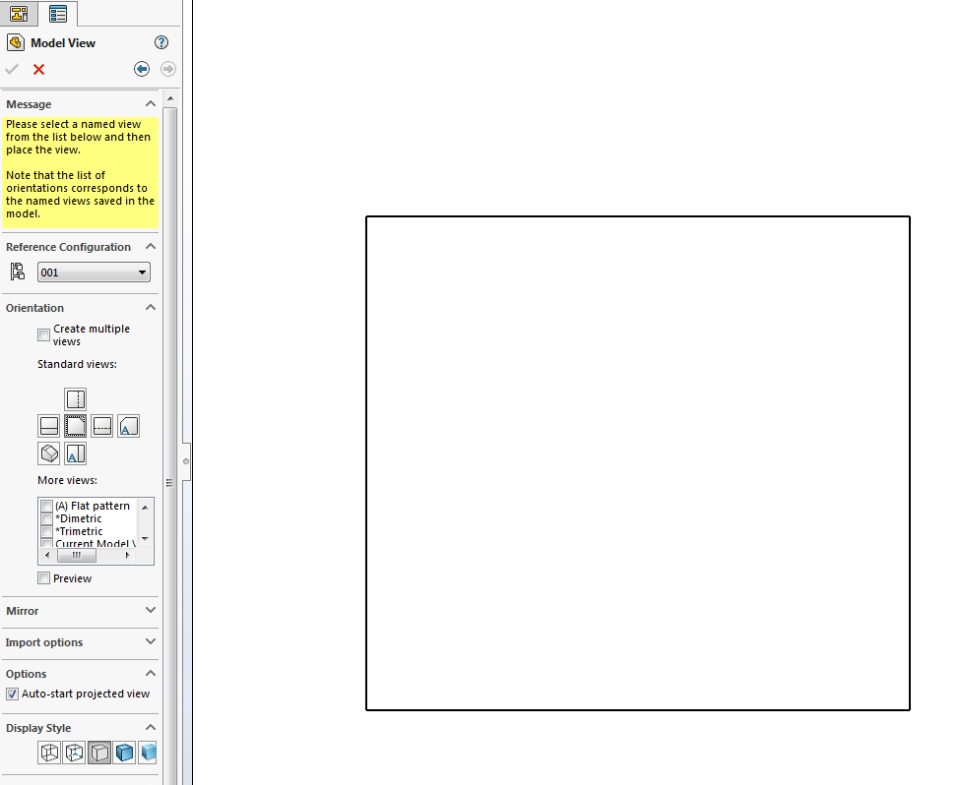The width and height of the screenshot is (960, 785).
Task: Select Hidden Lines Removed display style
Action: [99, 753]
